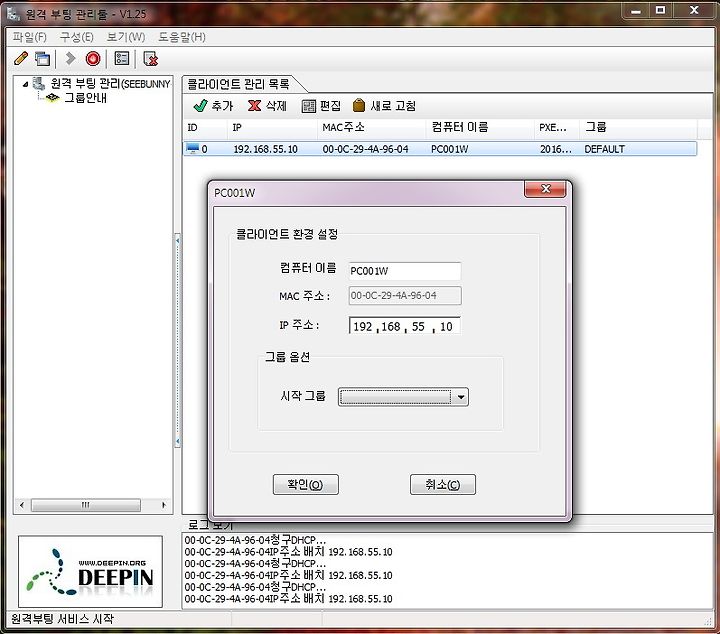Click the first log line with DHCP
Image resolution: width=720 pixels, height=634 pixels.
click(255, 540)
